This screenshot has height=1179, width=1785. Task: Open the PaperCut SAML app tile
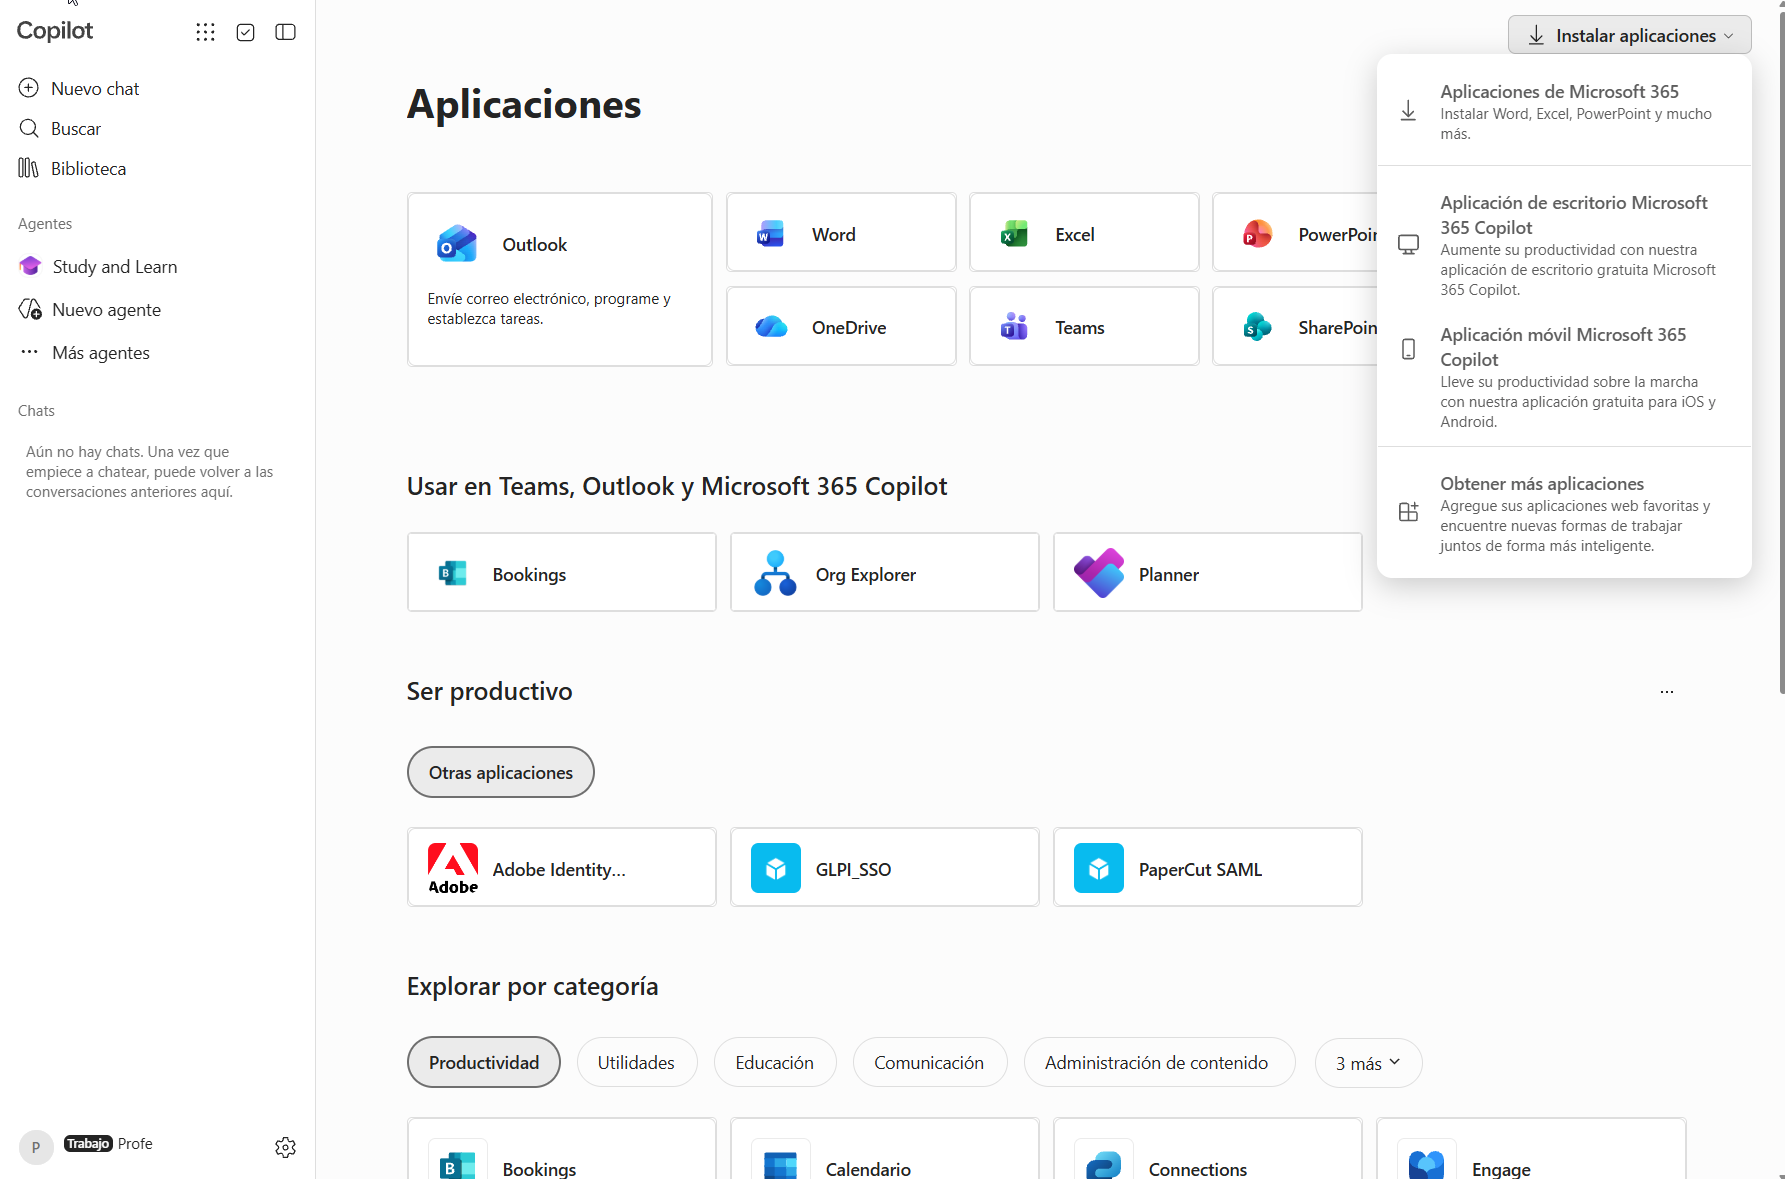[x=1208, y=867]
